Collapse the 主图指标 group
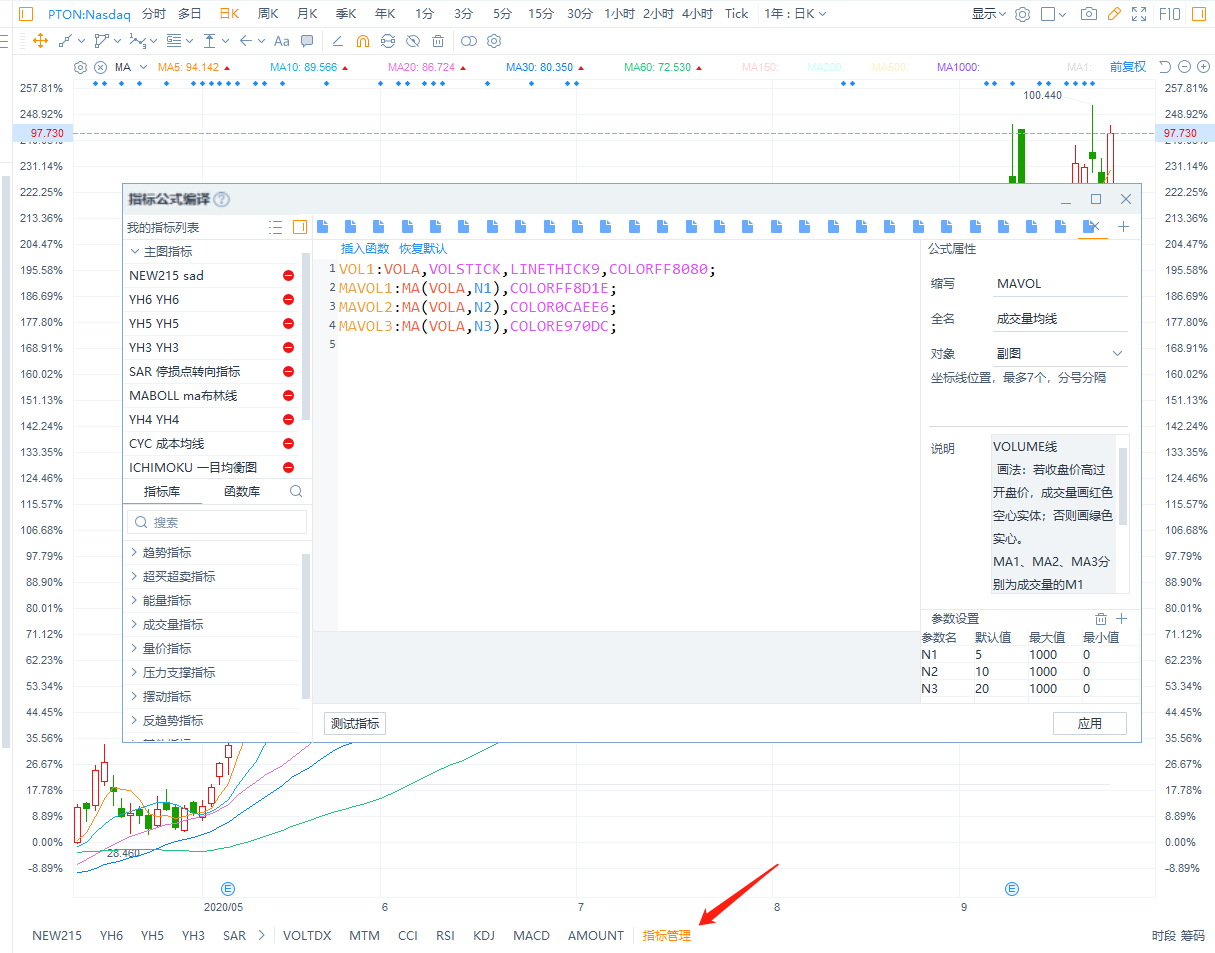Viewport: 1215px width, 953px height. [x=135, y=252]
